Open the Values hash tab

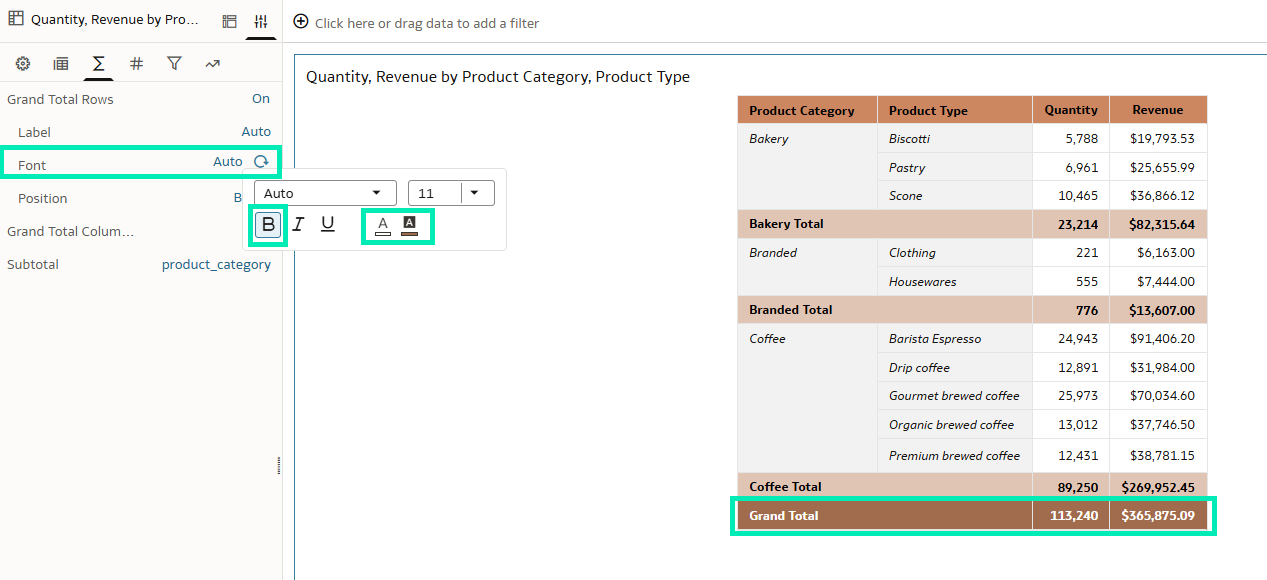click(137, 64)
